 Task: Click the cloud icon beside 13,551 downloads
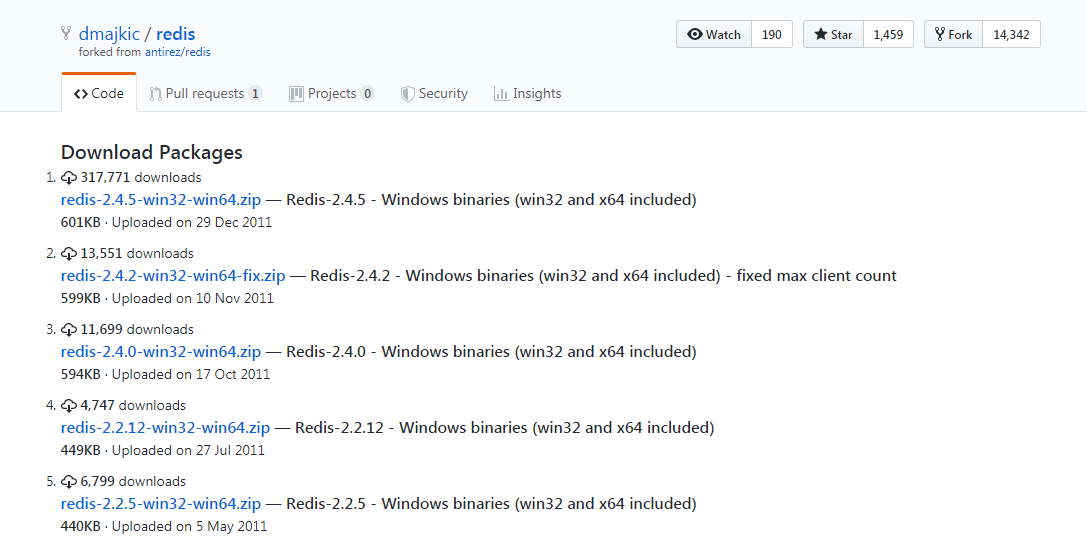click(69, 254)
